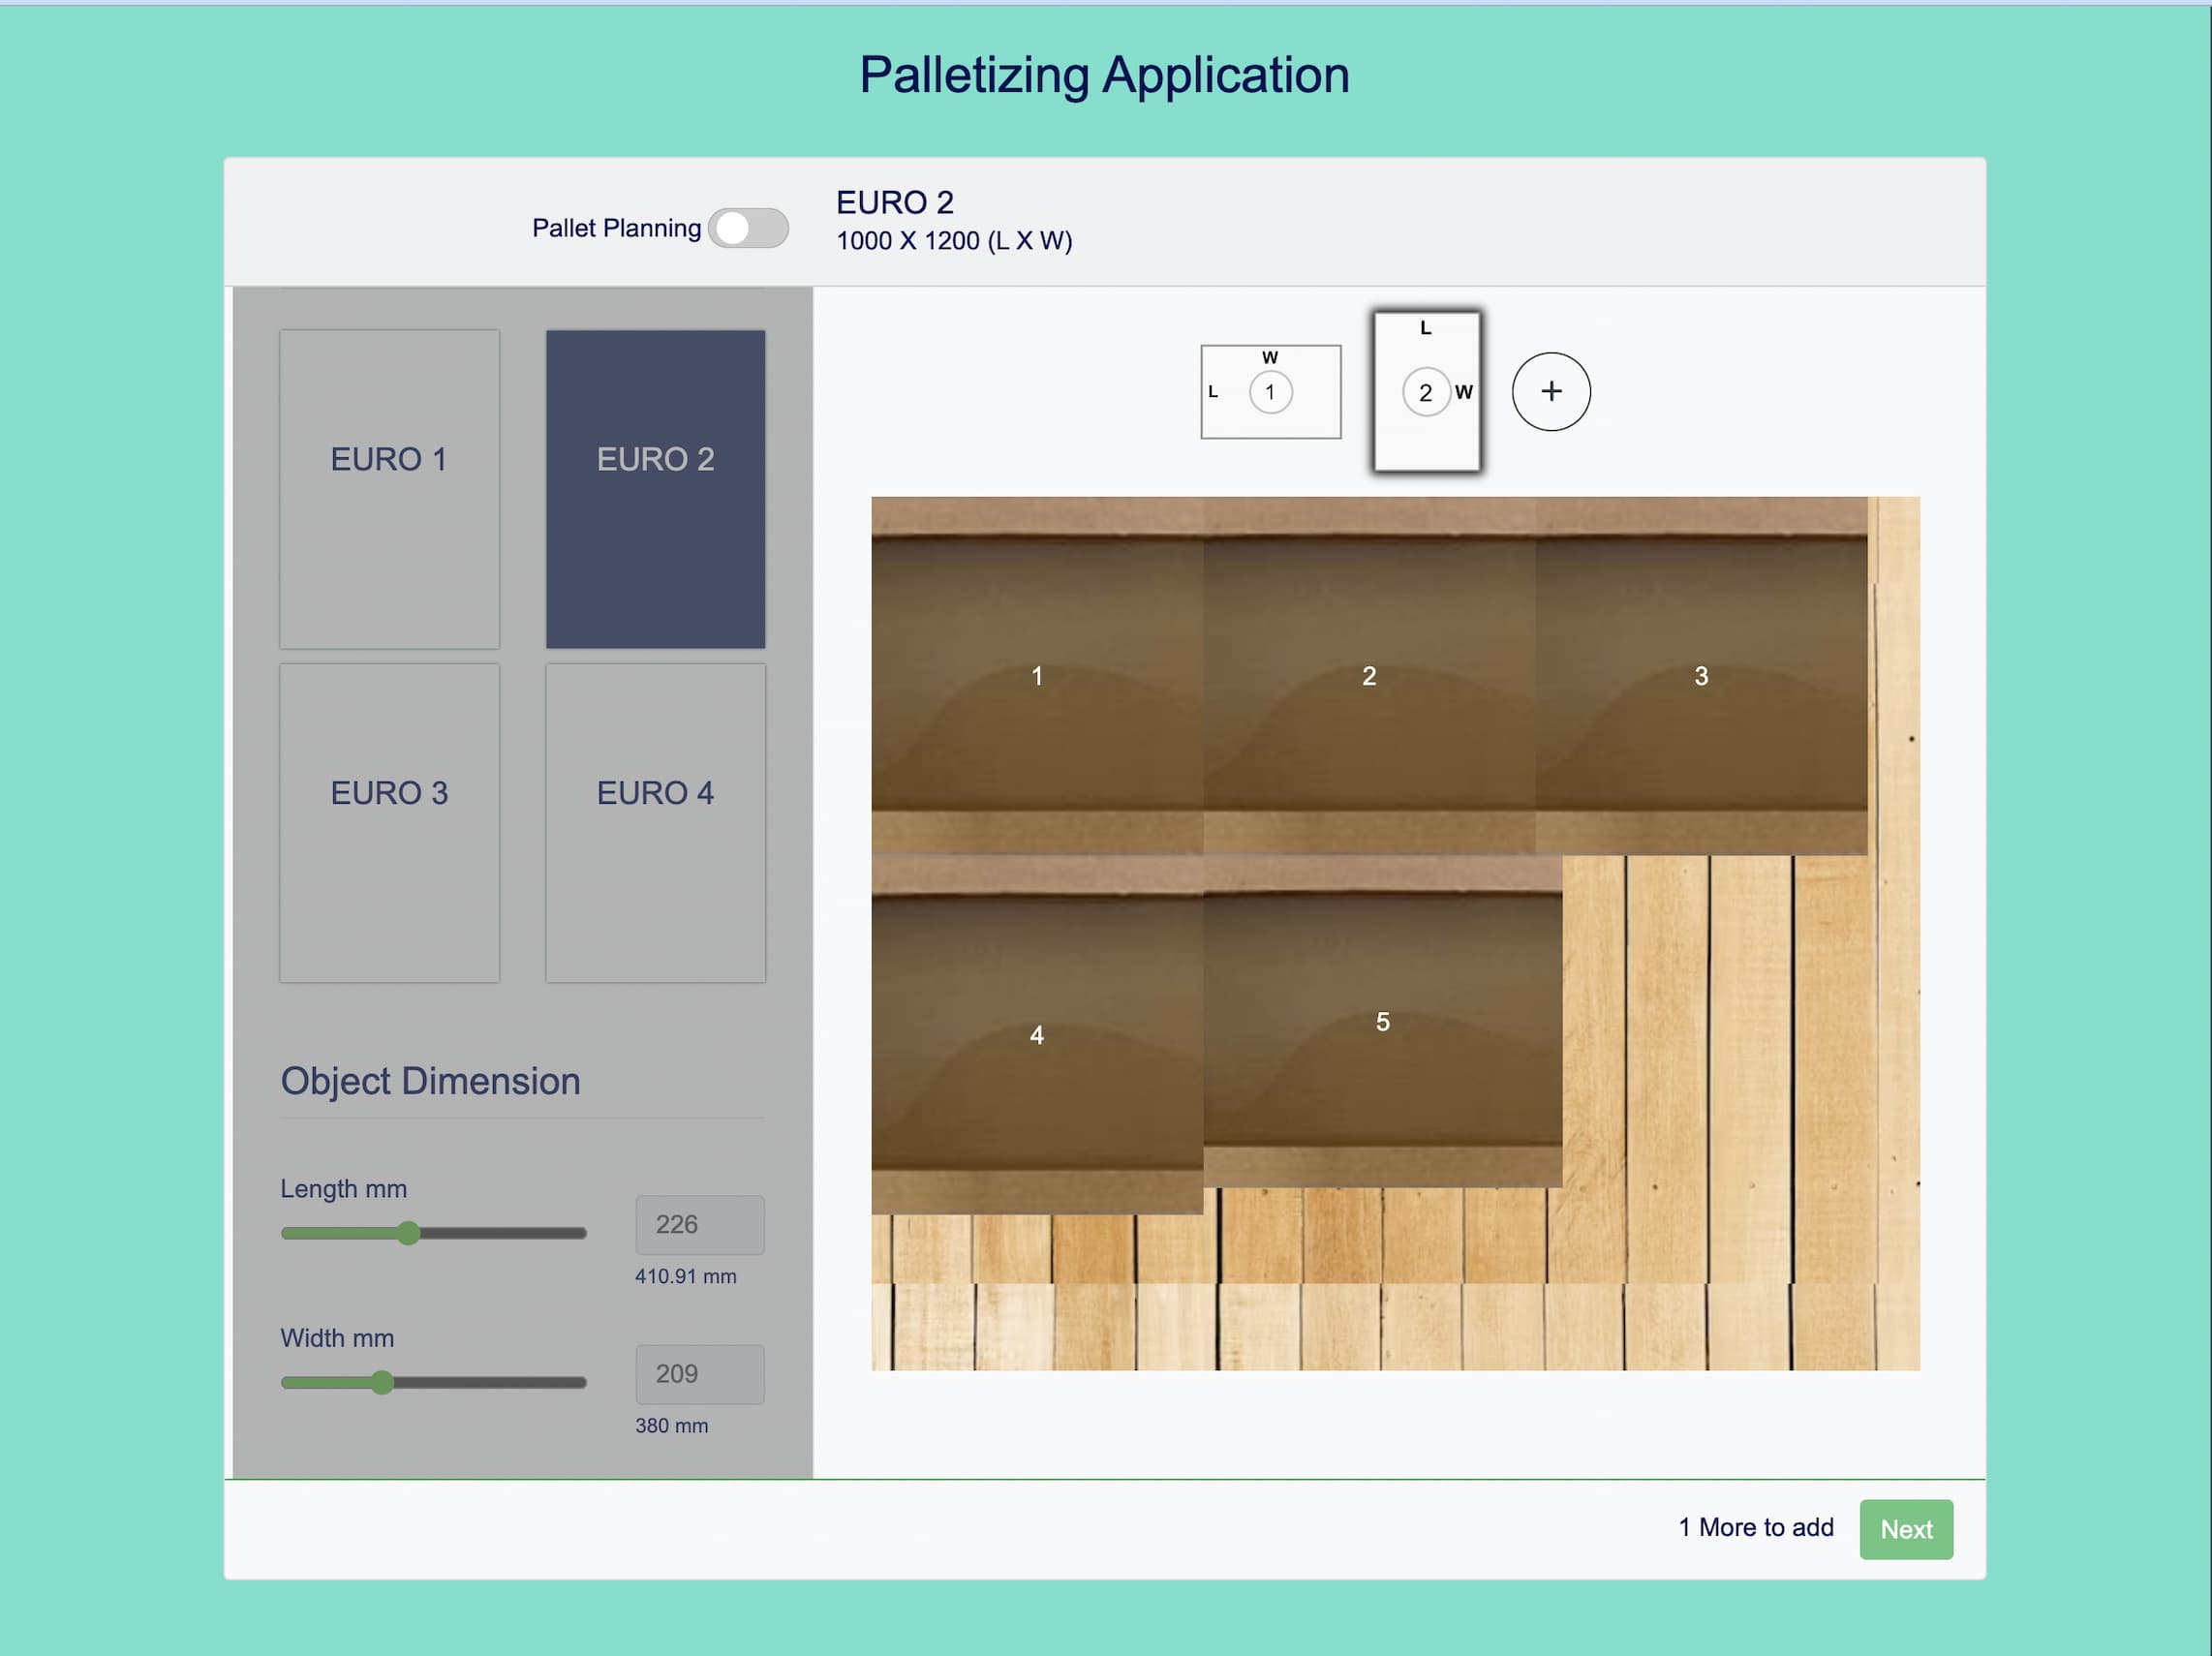Click the Length input field showing 226
The image size is (2212, 1656).
[x=699, y=1224]
